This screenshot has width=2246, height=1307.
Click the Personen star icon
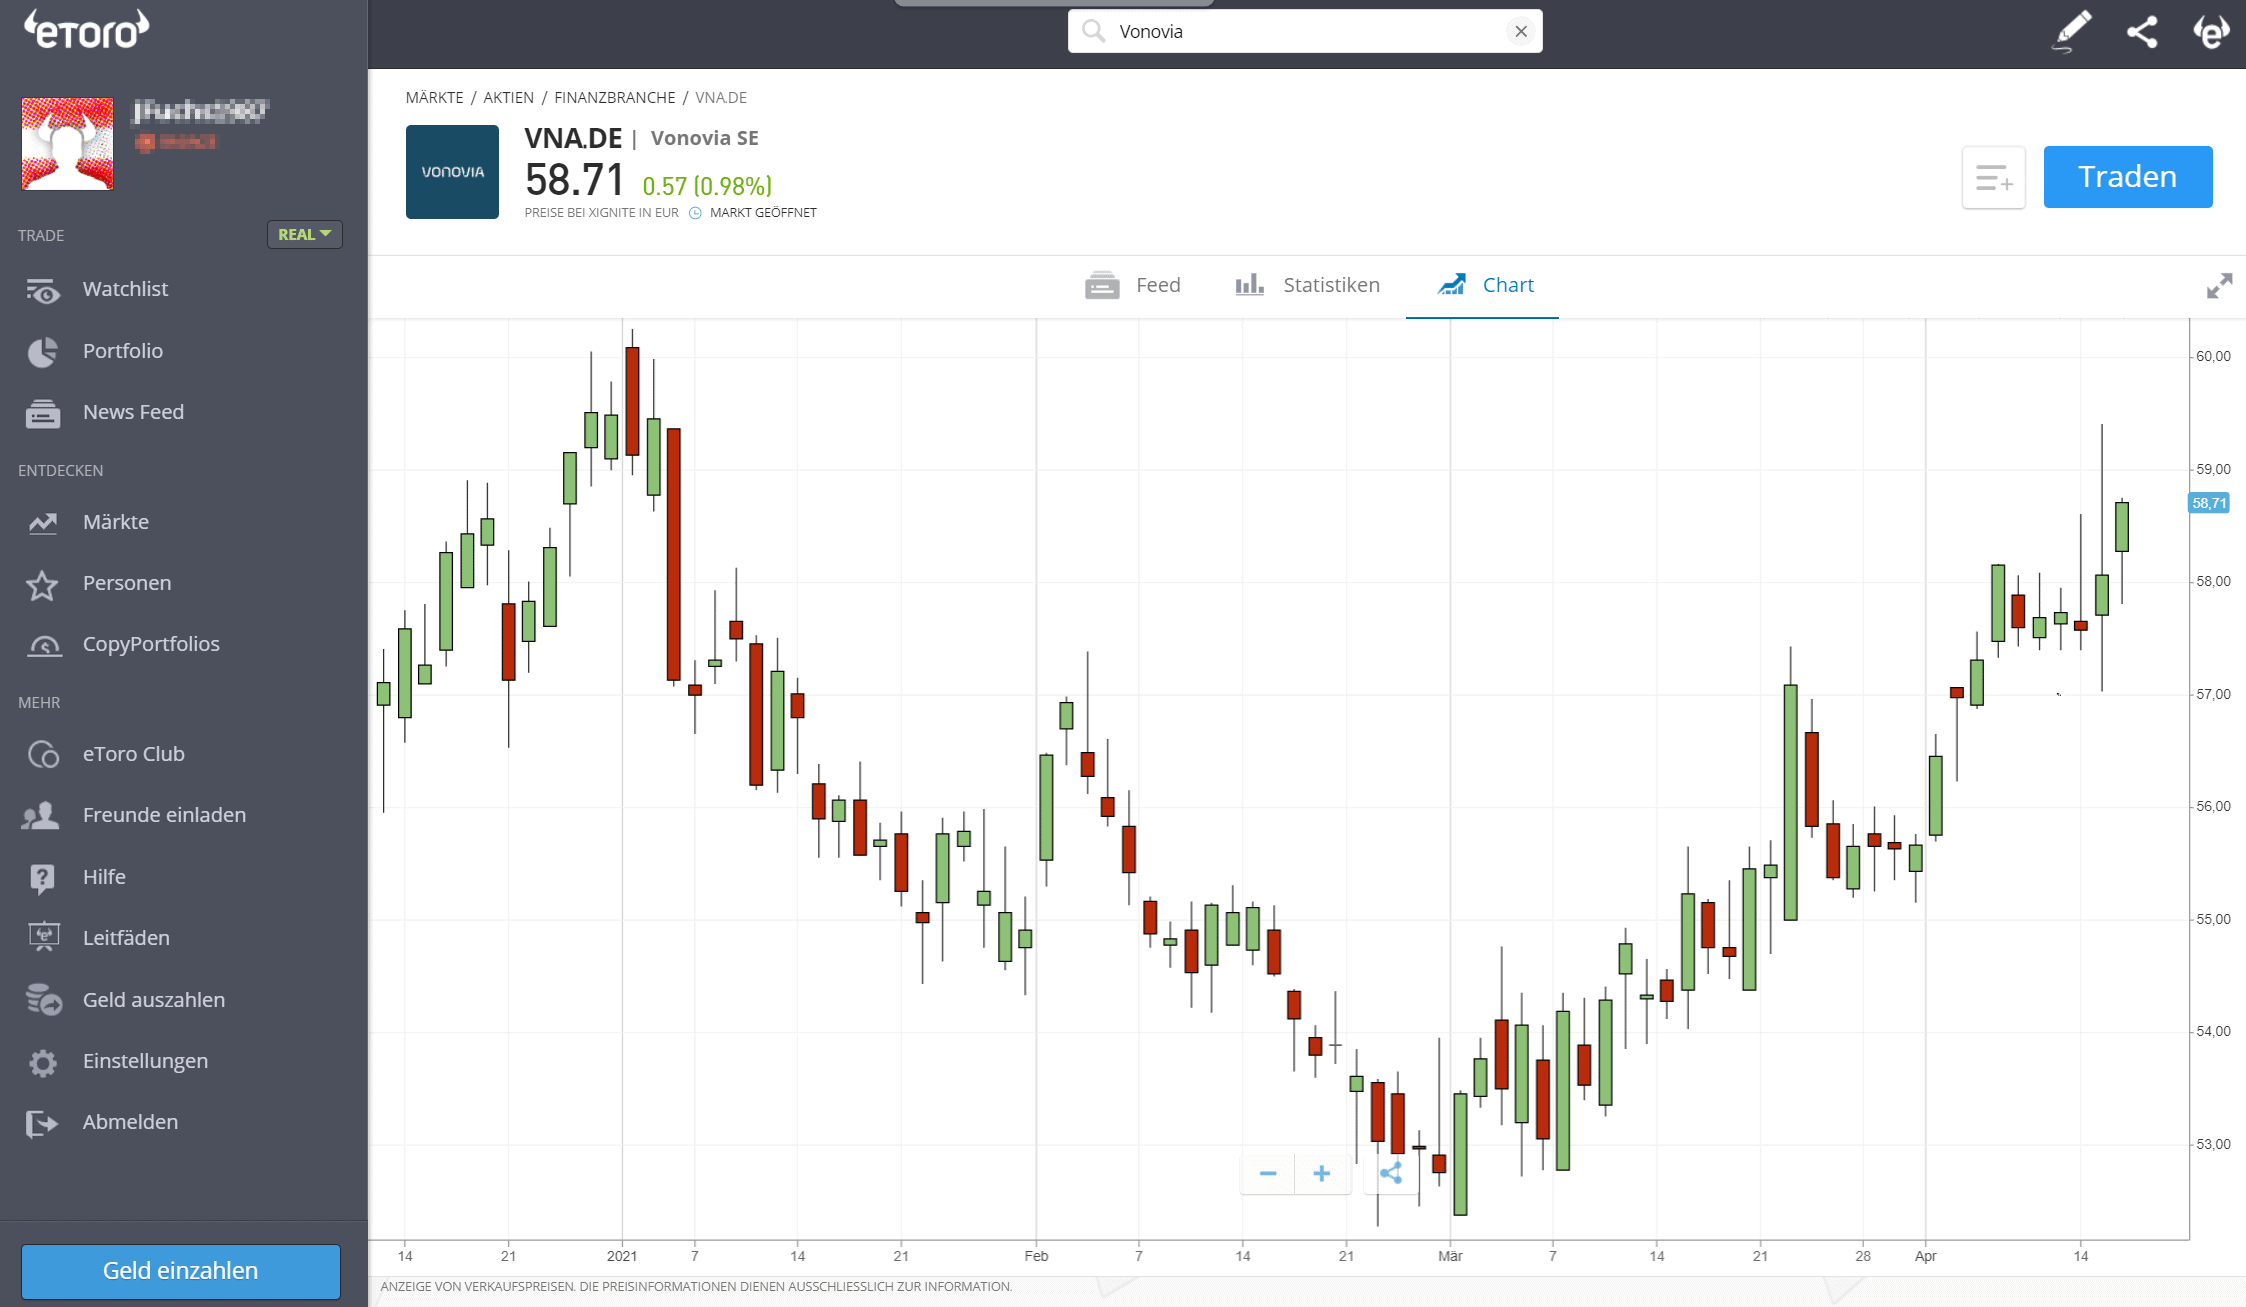coord(43,585)
